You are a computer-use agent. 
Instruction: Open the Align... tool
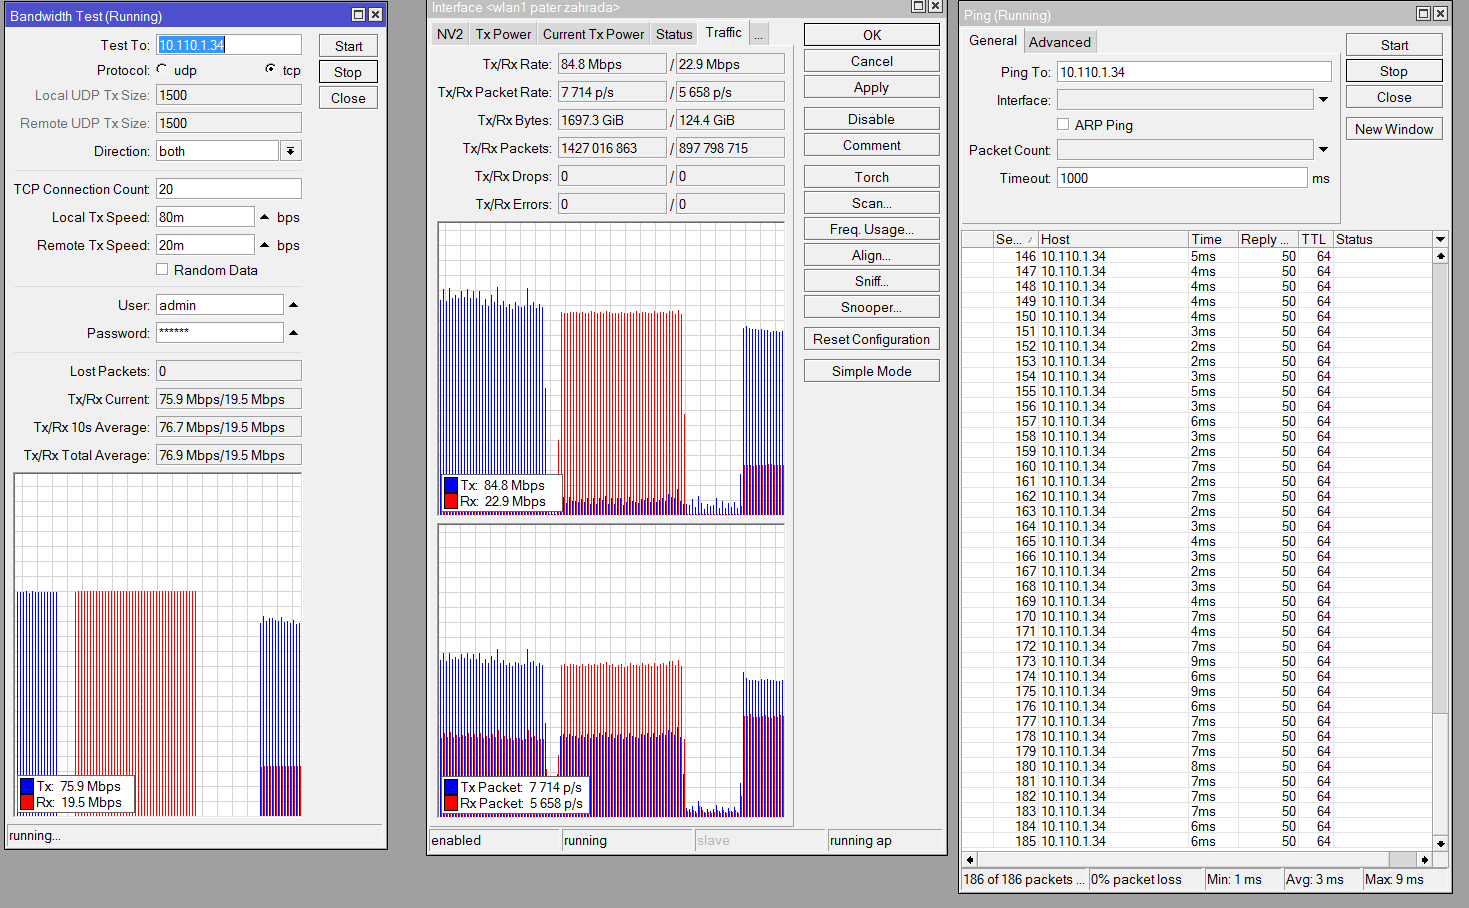click(872, 255)
